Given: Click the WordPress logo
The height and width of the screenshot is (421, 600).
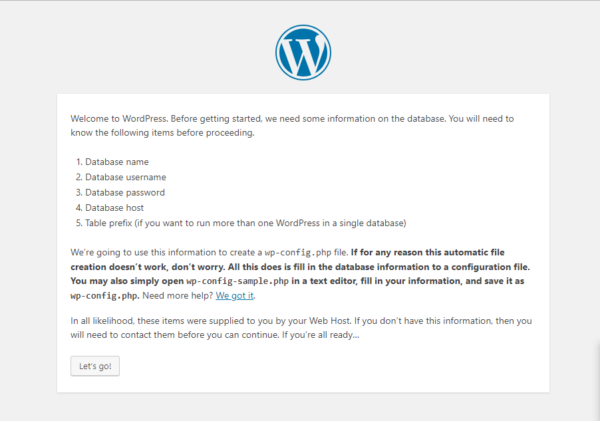Looking at the screenshot, I should click(x=299, y=54).
